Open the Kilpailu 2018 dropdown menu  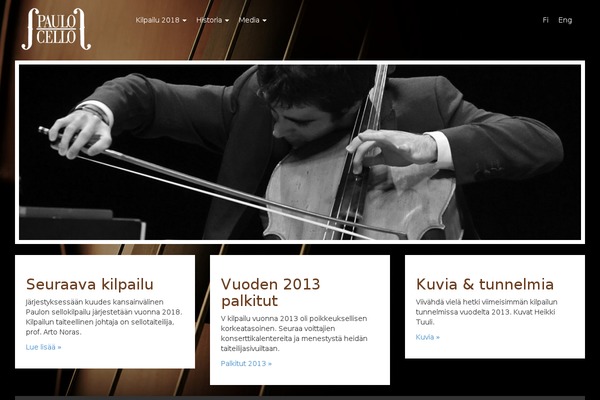(x=161, y=20)
